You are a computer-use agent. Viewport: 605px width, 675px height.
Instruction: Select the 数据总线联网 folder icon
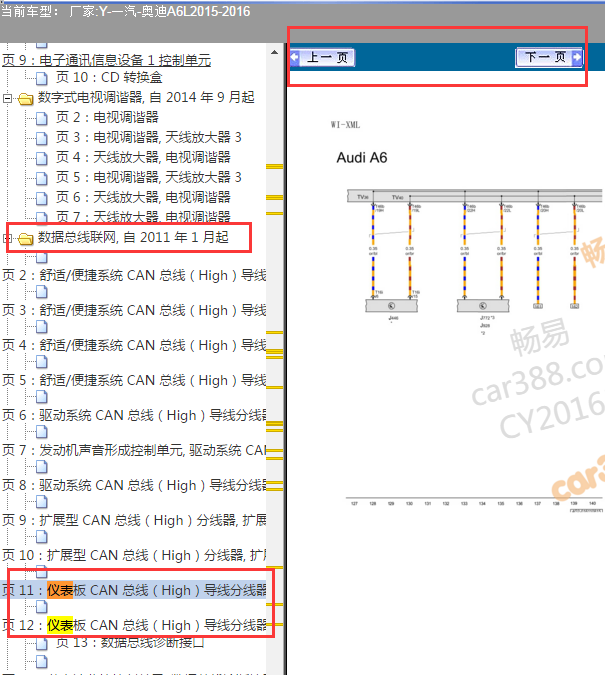[x=26, y=238]
